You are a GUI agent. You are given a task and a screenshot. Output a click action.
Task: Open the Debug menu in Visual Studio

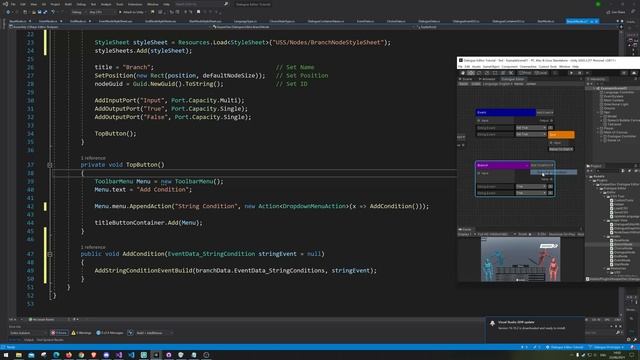pos(81,4)
